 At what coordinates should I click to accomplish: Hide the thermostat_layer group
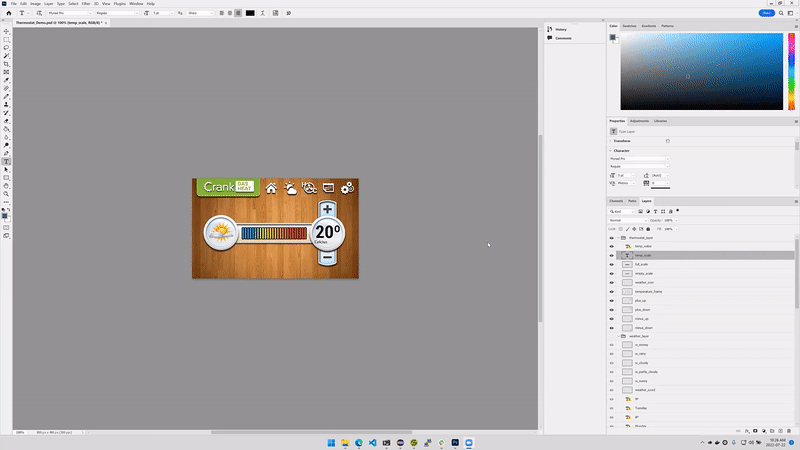611,238
